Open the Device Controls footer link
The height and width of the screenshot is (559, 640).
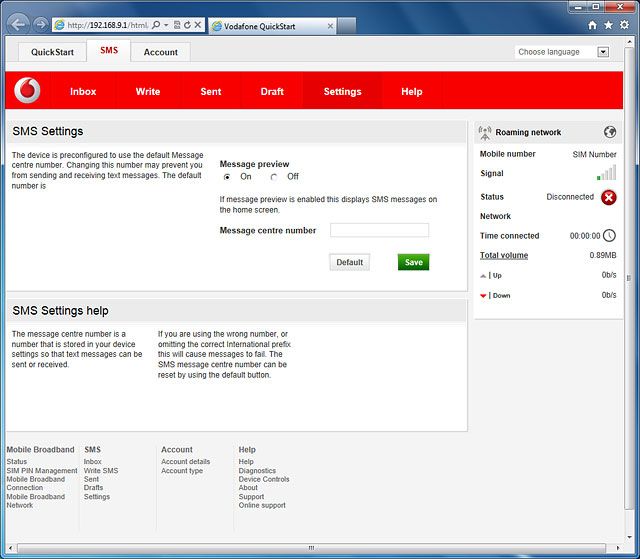264,479
